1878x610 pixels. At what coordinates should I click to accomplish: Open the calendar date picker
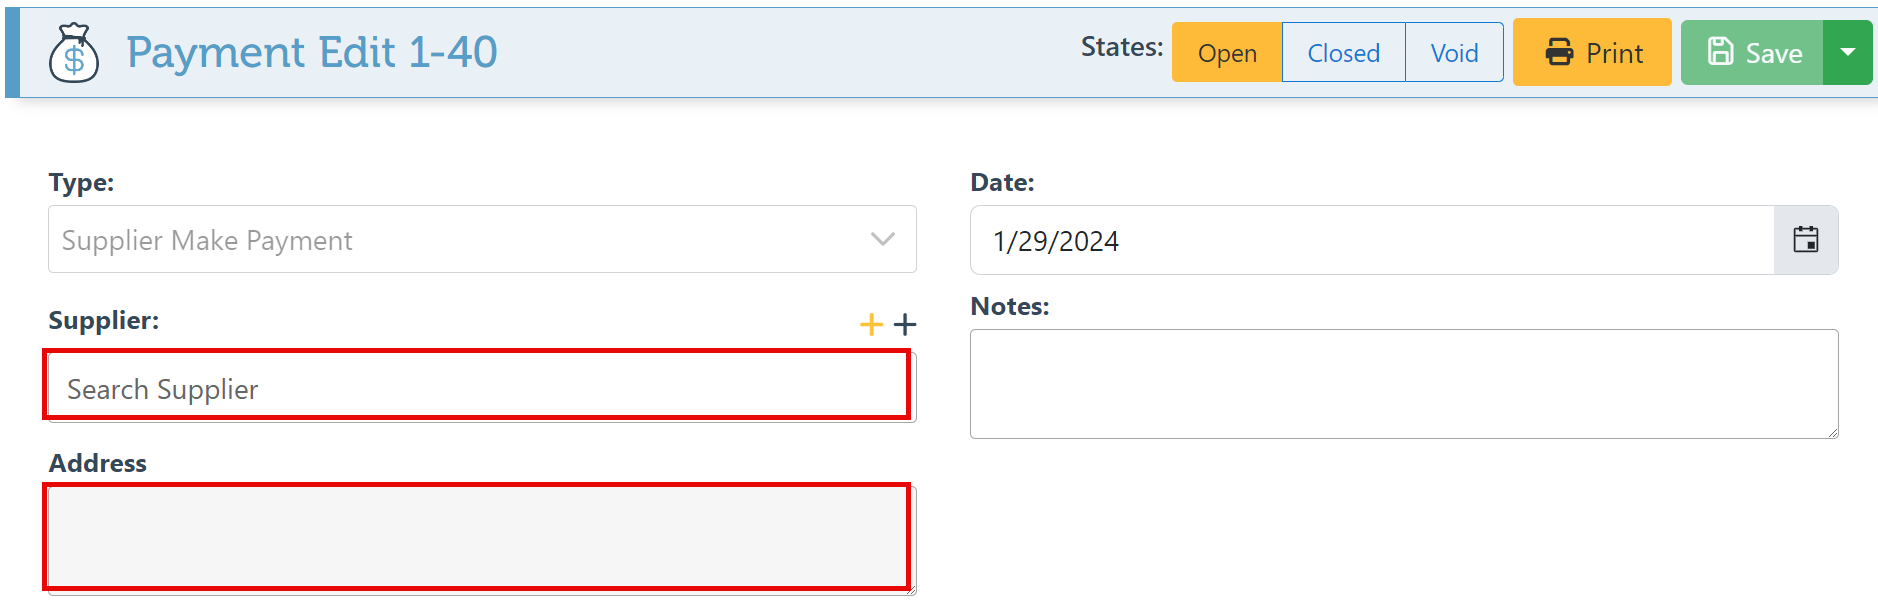pyautogui.click(x=1805, y=240)
